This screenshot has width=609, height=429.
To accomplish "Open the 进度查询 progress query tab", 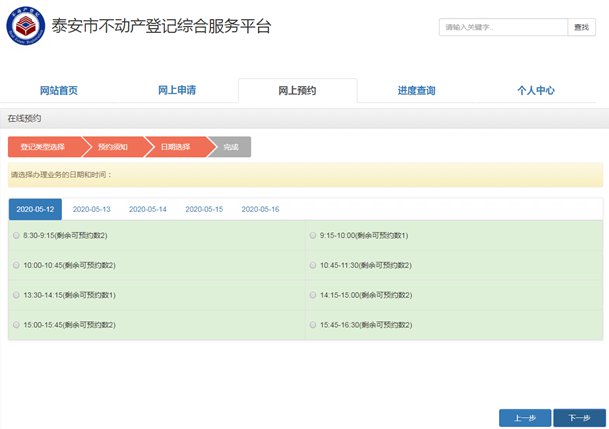I will tap(416, 91).
